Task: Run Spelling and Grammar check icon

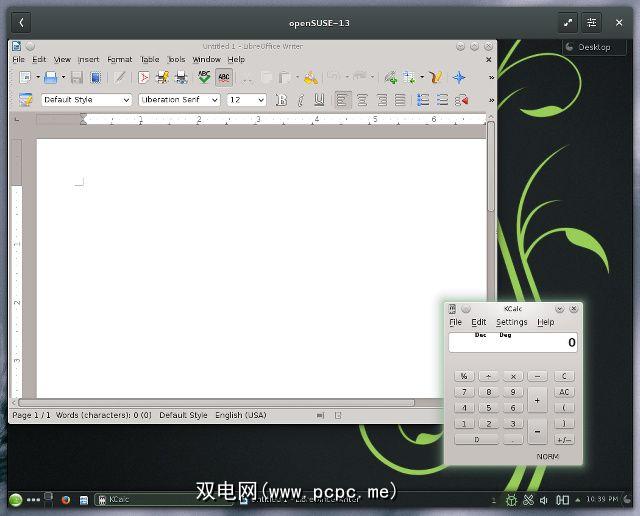Action: [204, 77]
